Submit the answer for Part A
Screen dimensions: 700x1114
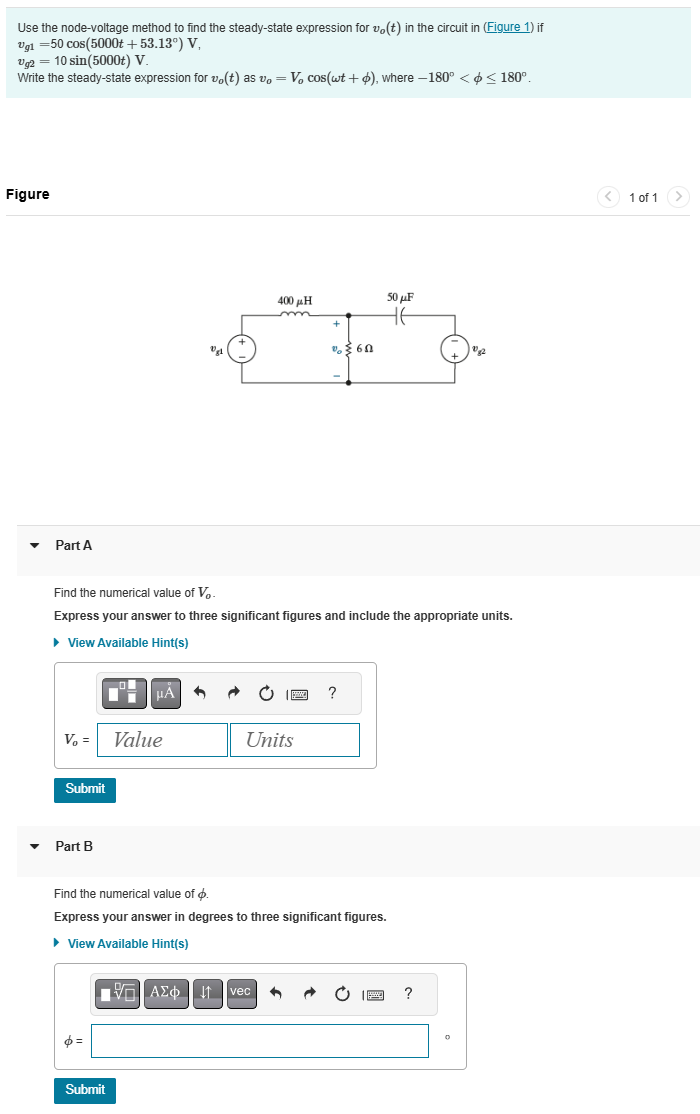click(84, 789)
